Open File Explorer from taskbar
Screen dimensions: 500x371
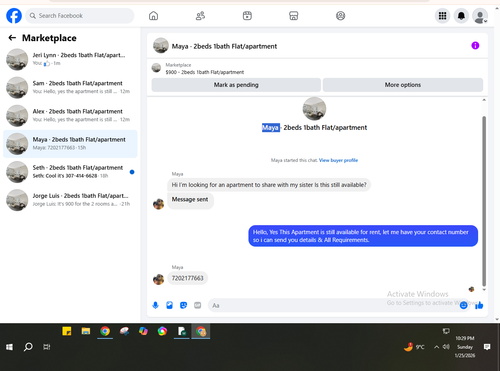click(86, 331)
